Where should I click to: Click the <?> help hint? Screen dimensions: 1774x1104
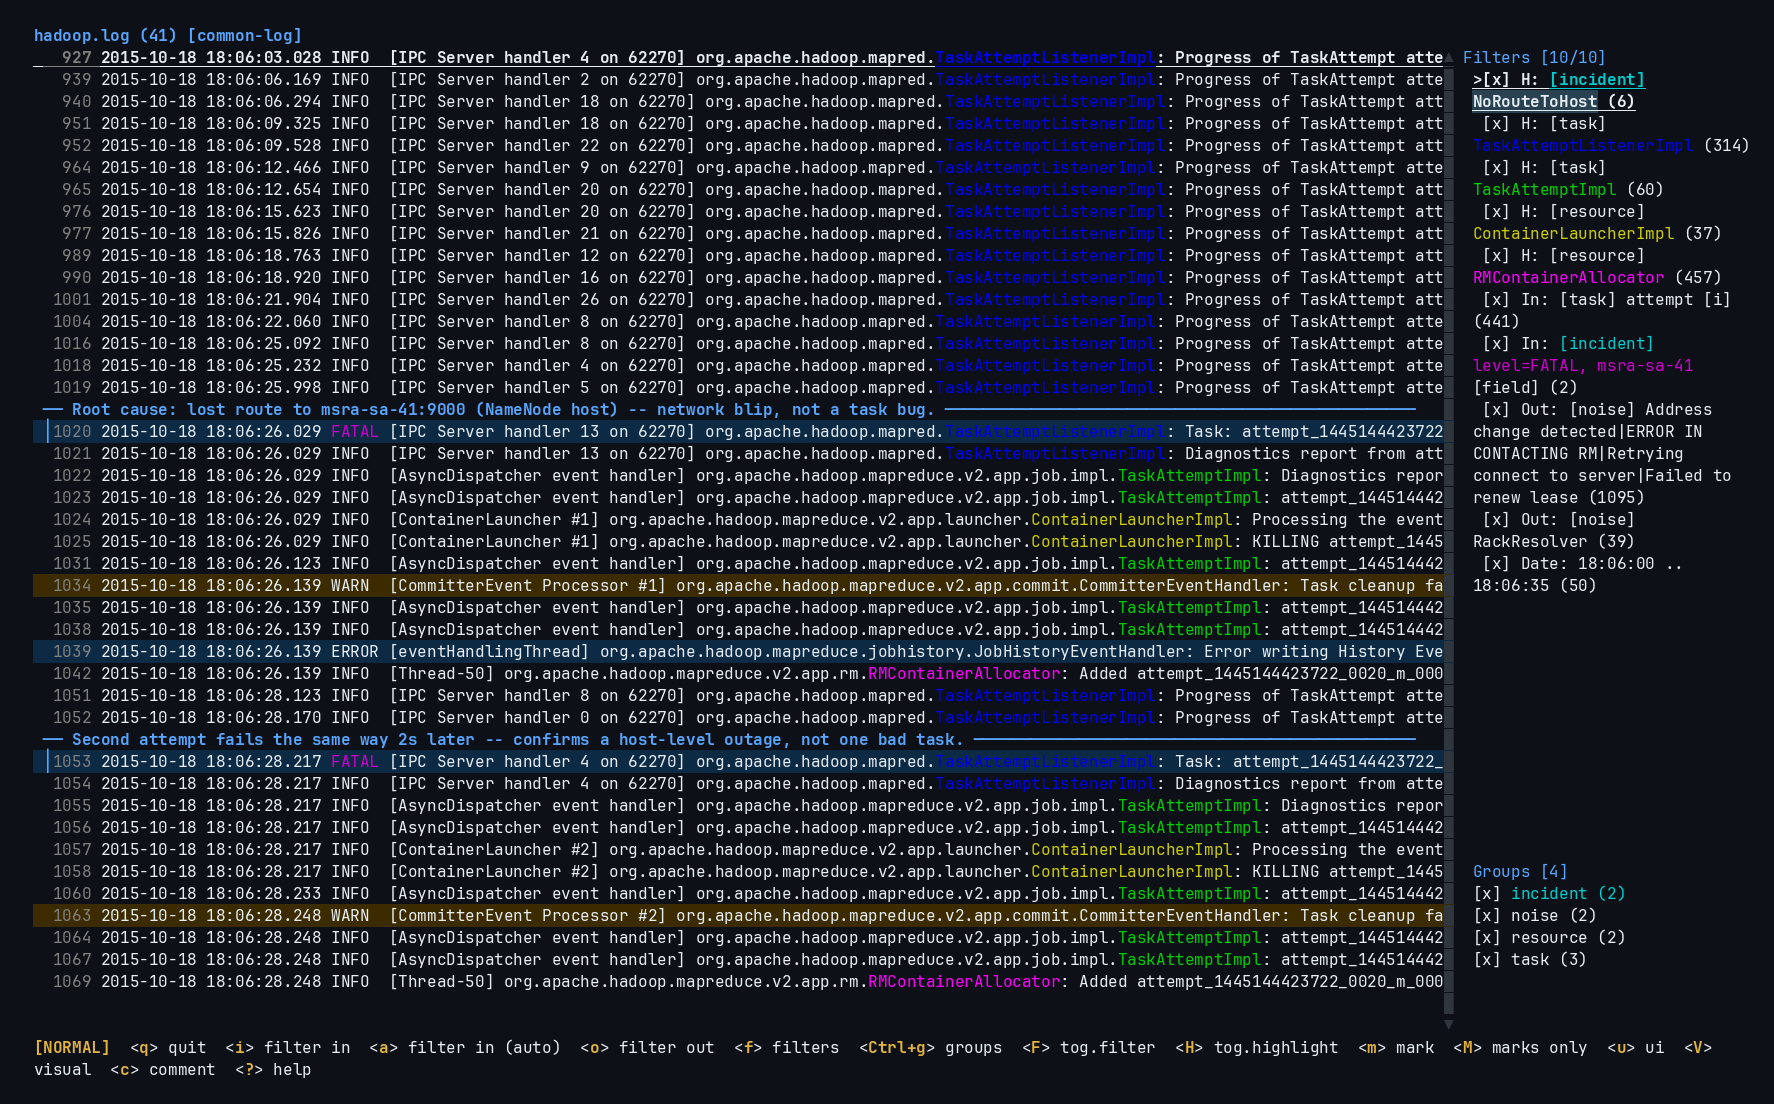point(273,1070)
